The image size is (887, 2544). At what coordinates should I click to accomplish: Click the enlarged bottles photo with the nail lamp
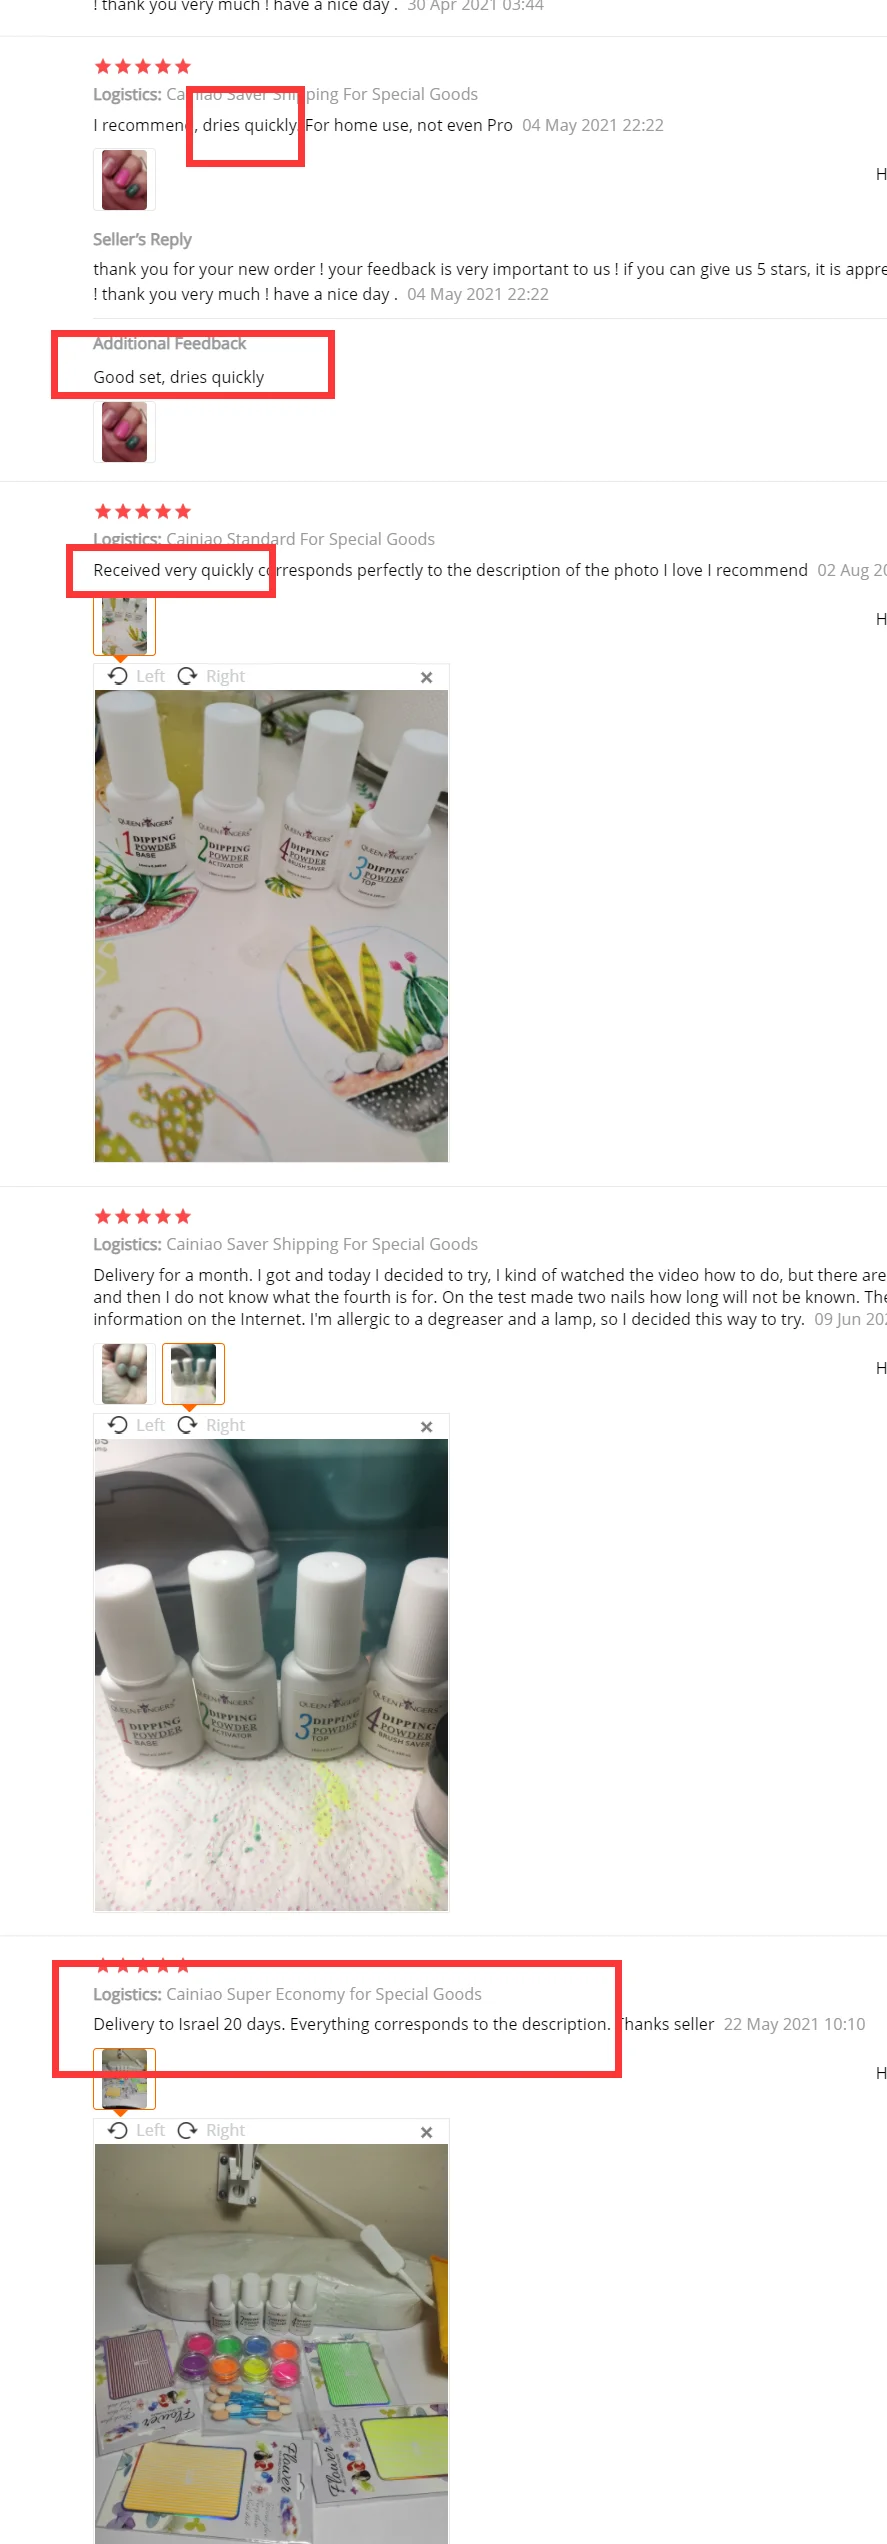pyautogui.click(x=271, y=1675)
